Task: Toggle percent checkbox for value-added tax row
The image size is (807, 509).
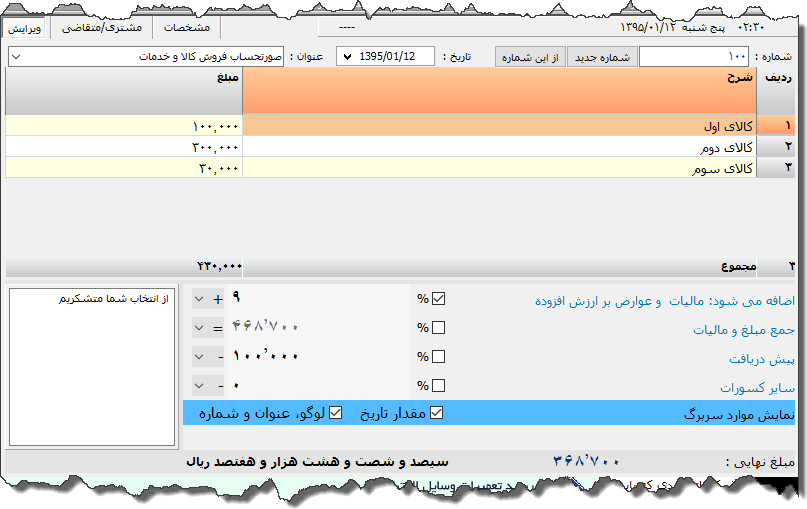Action: click(439, 298)
